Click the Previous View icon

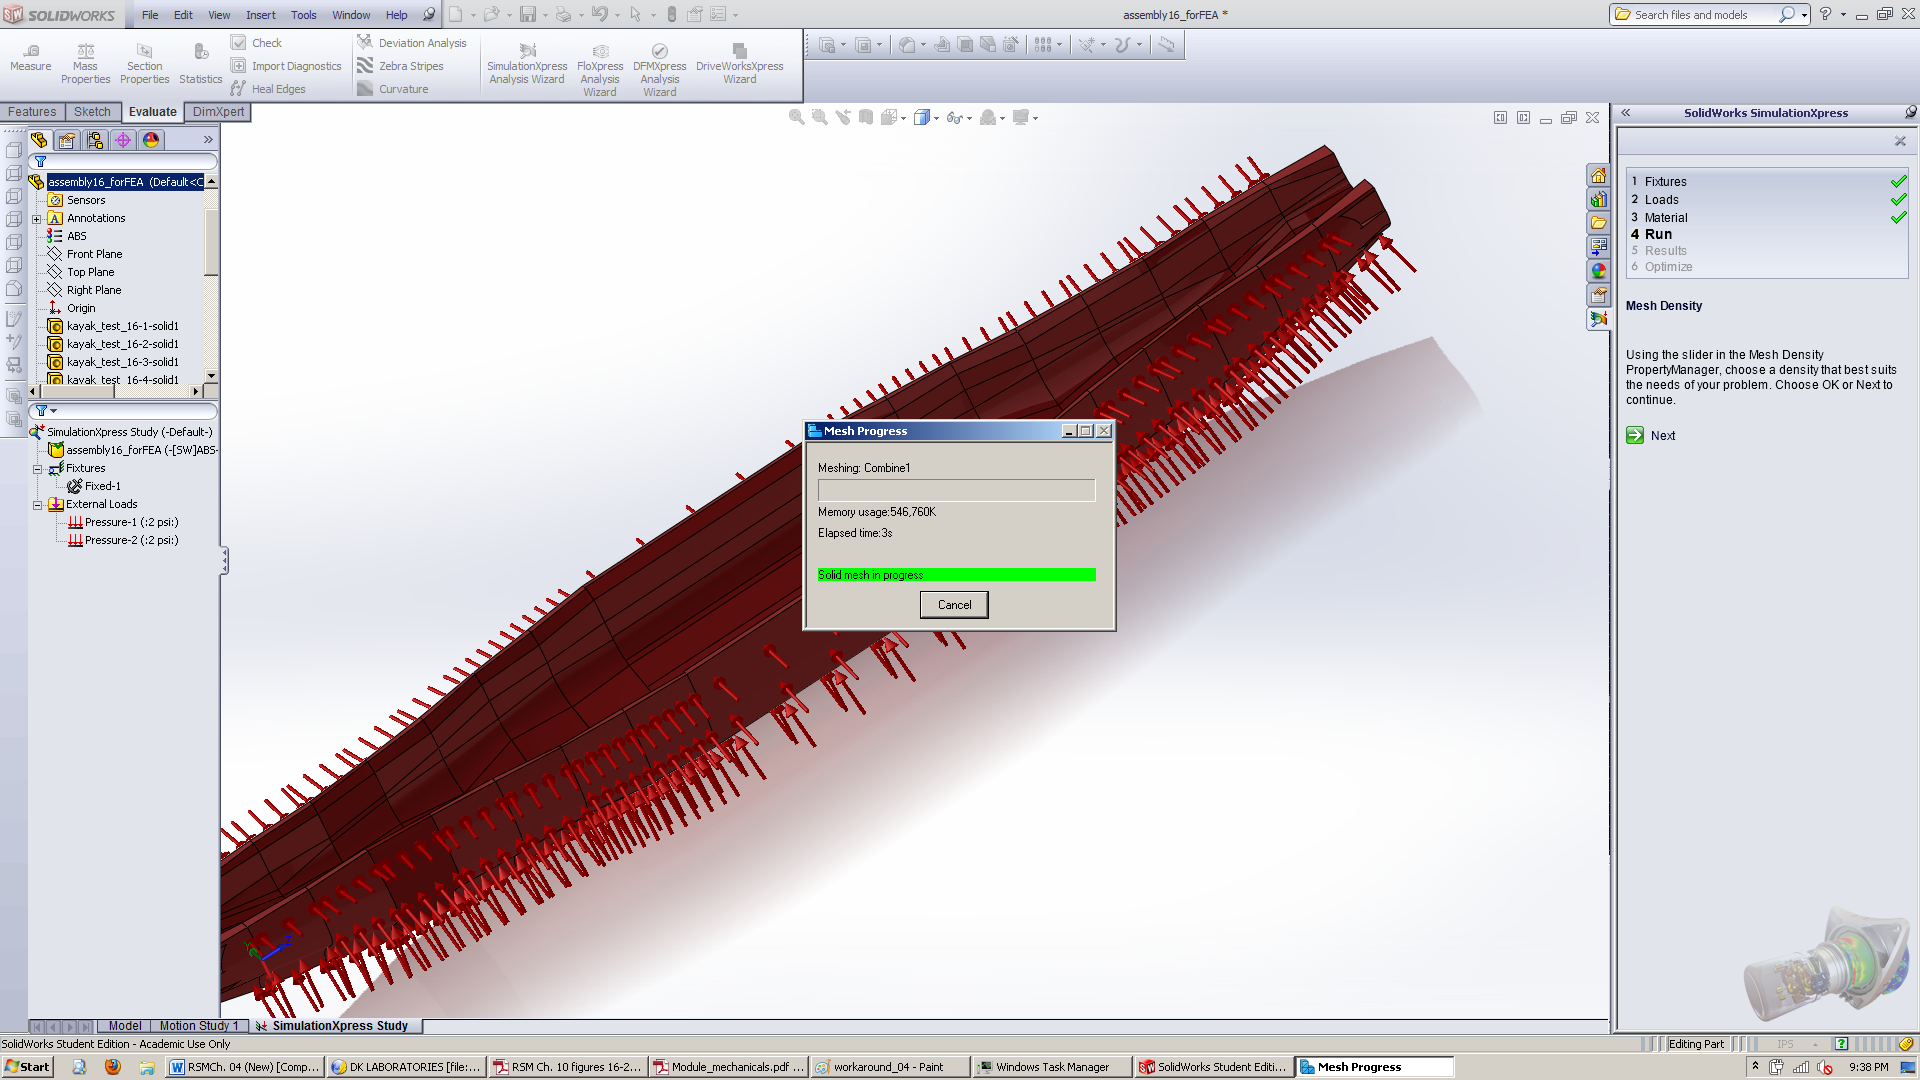pos(843,118)
